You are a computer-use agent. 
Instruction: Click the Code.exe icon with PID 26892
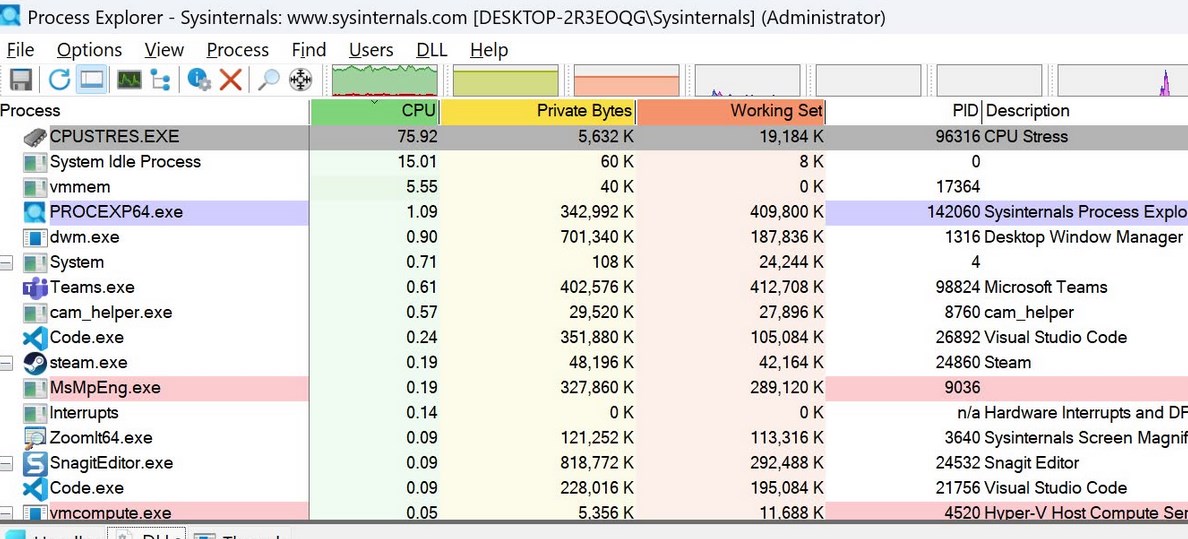(35, 337)
